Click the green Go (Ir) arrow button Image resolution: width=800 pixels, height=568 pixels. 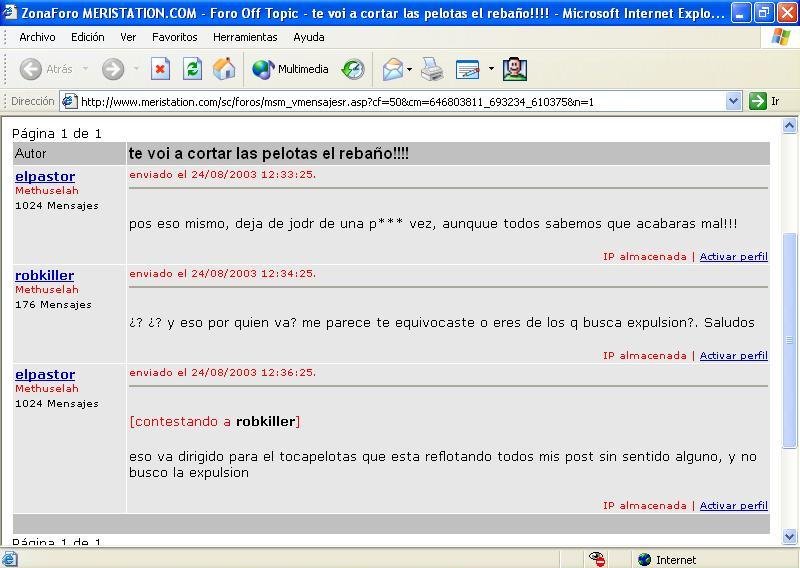pos(758,101)
